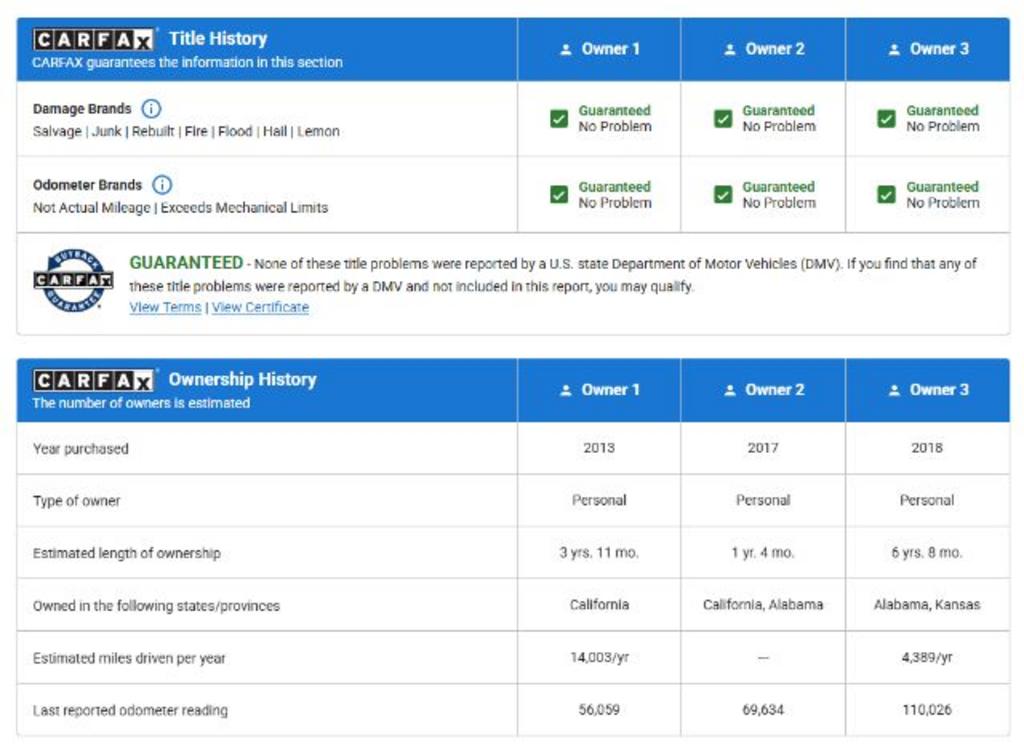The image size is (1024, 750).
Task: Click the 'Year purchased' row label
Action: [x=81, y=449]
